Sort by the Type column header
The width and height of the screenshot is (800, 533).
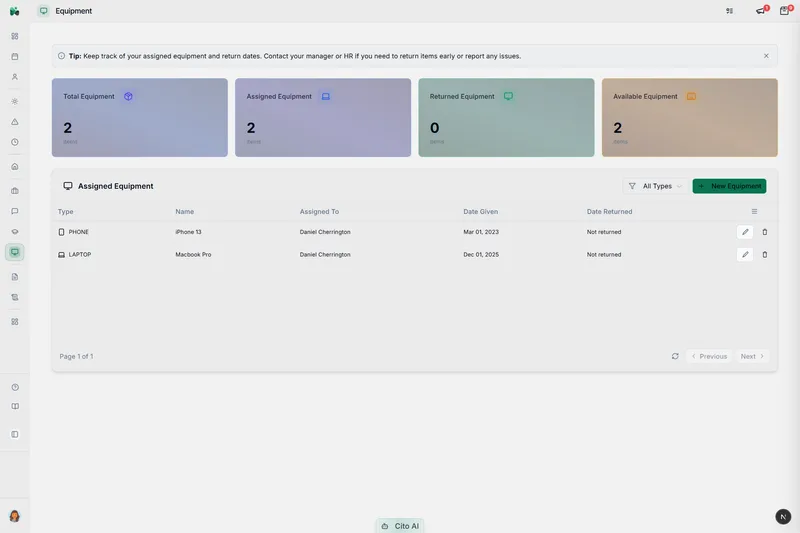[x=65, y=212]
